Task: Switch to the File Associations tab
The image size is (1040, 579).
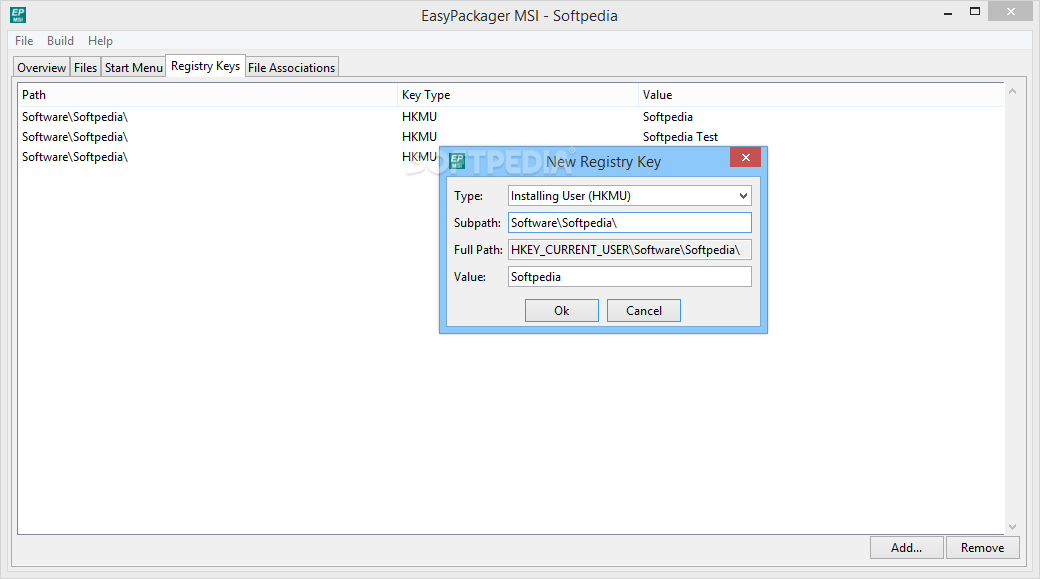Action: 292,67
